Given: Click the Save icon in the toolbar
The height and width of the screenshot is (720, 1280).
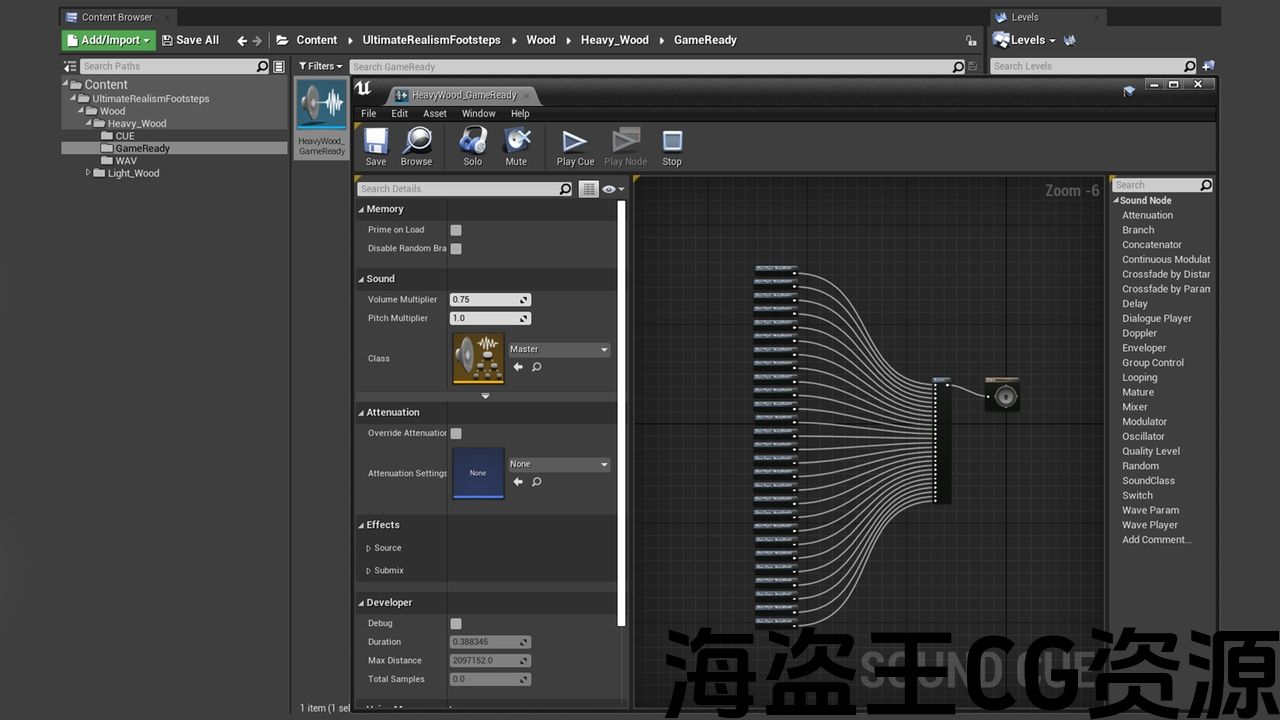Looking at the screenshot, I should [376, 146].
